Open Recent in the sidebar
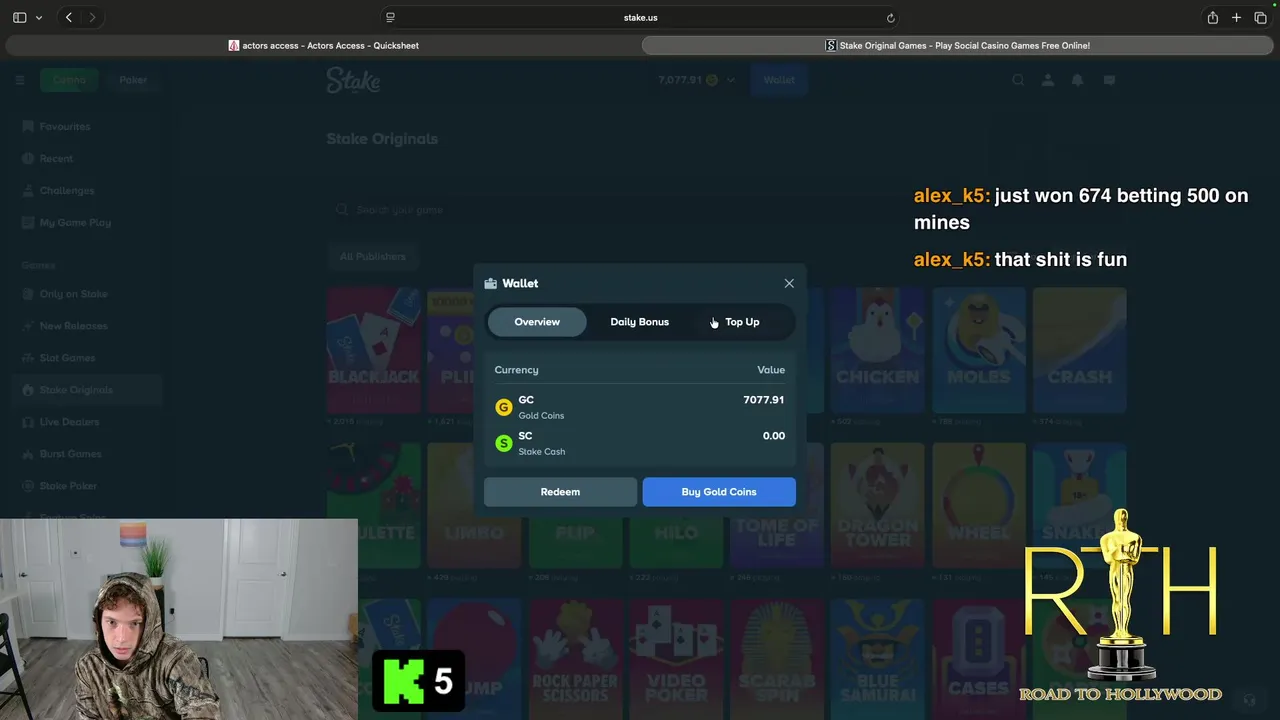The height and width of the screenshot is (720, 1280). tap(56, 159)
